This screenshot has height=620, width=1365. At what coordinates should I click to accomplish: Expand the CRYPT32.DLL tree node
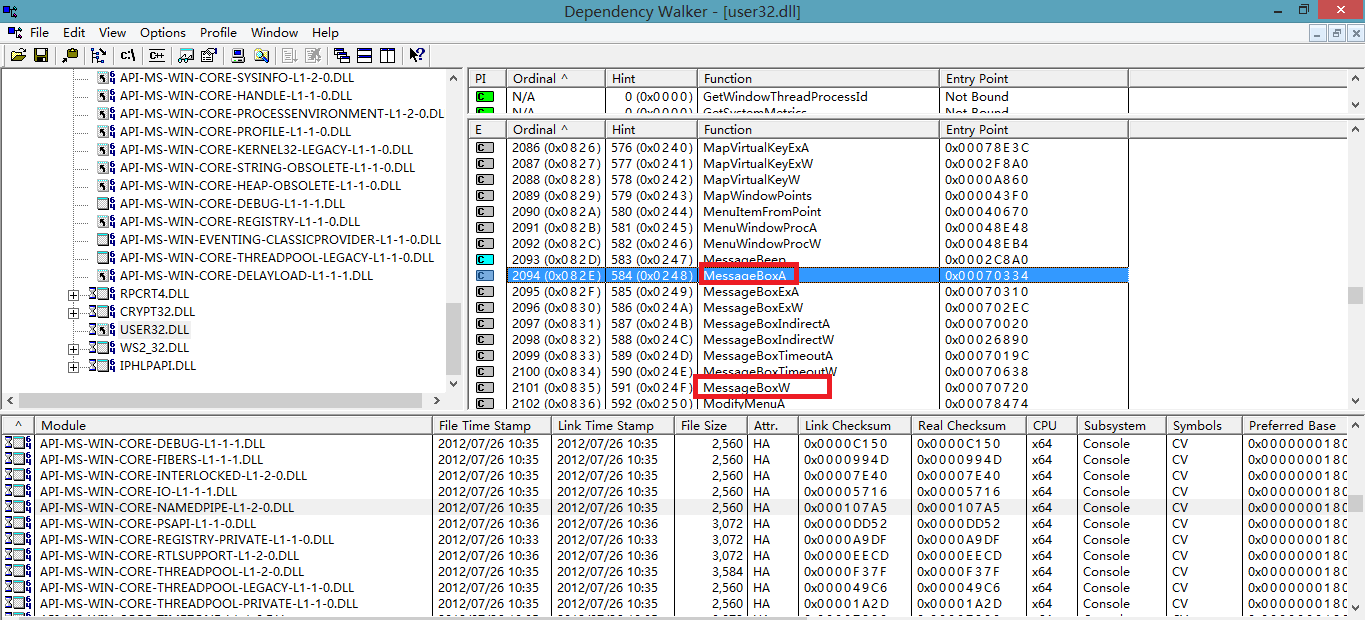73,312
